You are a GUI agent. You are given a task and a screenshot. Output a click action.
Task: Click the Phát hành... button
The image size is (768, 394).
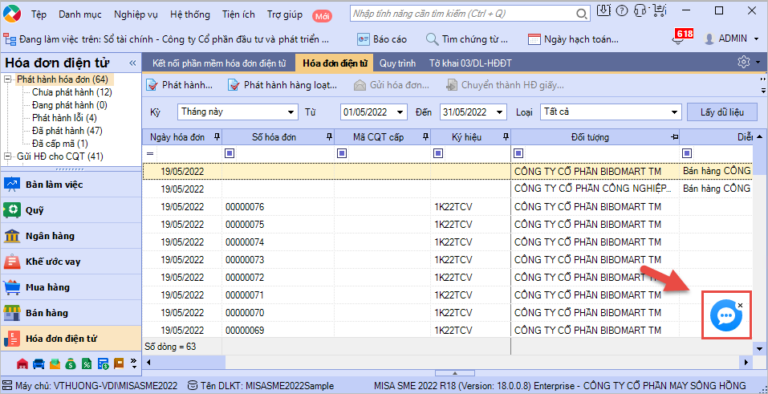(179, 85)
